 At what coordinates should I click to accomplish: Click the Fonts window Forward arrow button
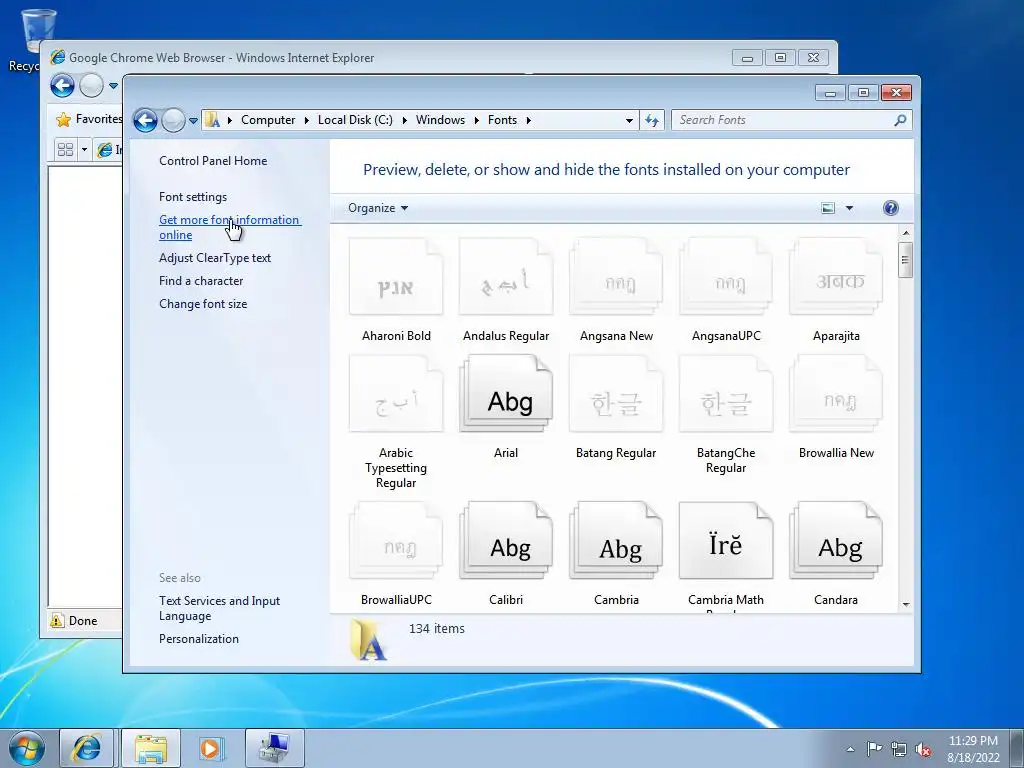point(173,120)
